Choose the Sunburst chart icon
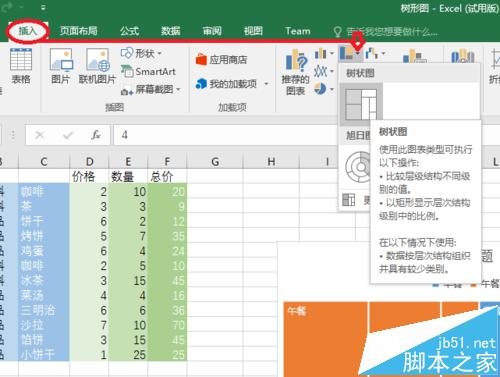 358,167
